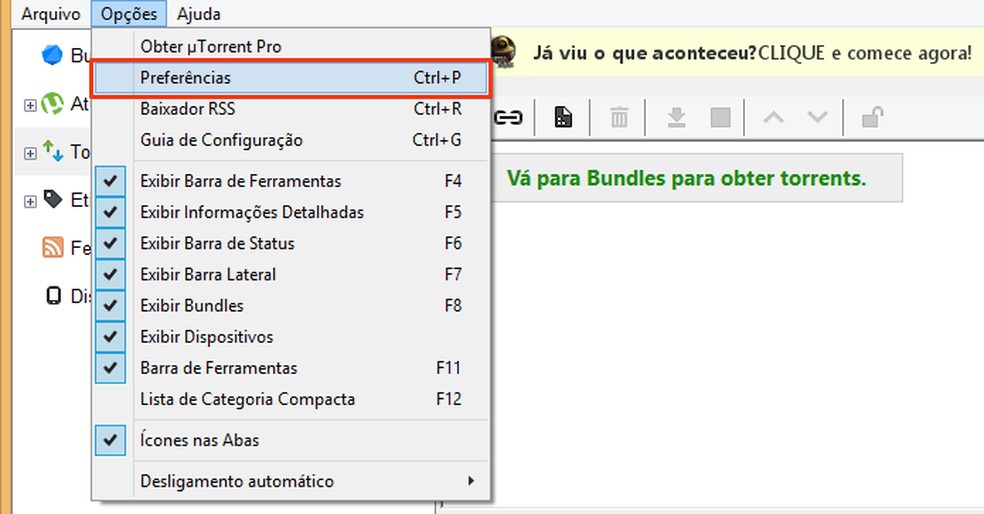Close the open Opções menu
Viewport: 984px width, 514px height.
(x=129, y=14)
